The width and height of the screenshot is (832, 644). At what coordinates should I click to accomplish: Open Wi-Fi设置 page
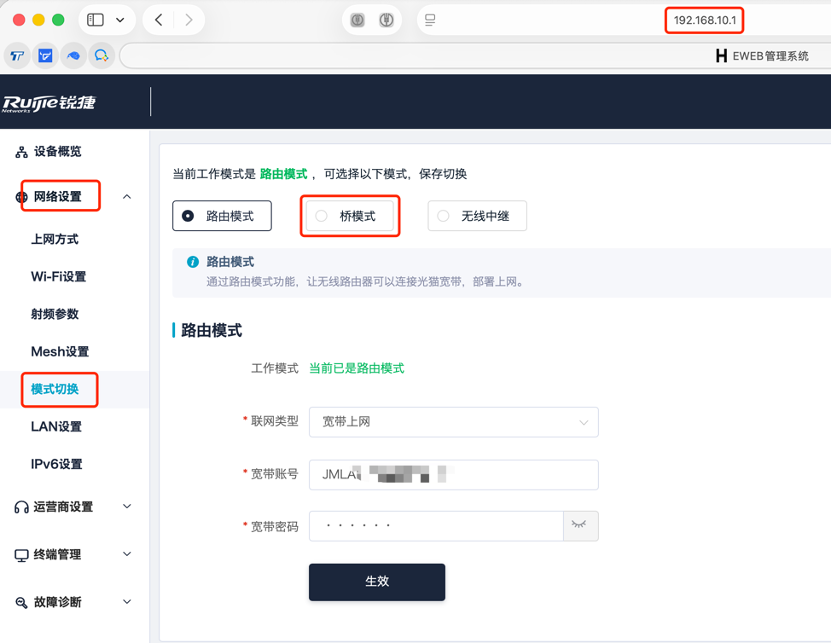pyautogui.click(x=58, y=277)
